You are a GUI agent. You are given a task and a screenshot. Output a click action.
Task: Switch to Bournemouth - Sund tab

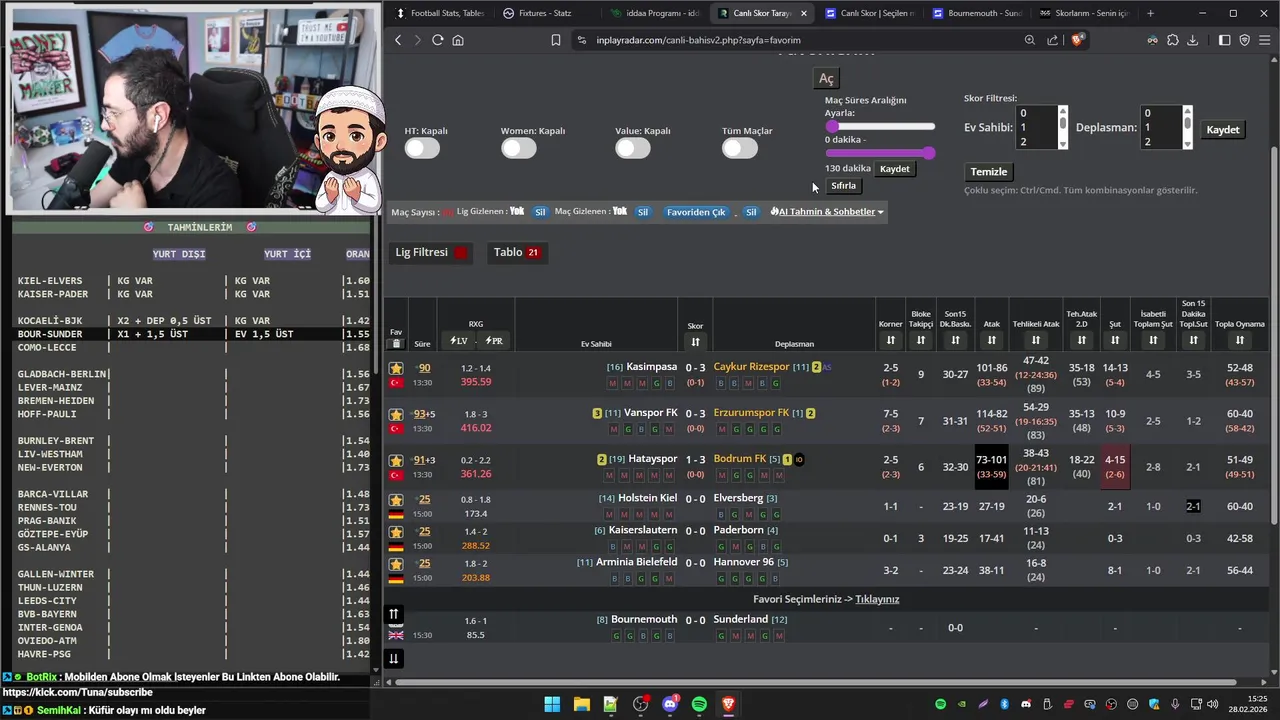(977, 13)
